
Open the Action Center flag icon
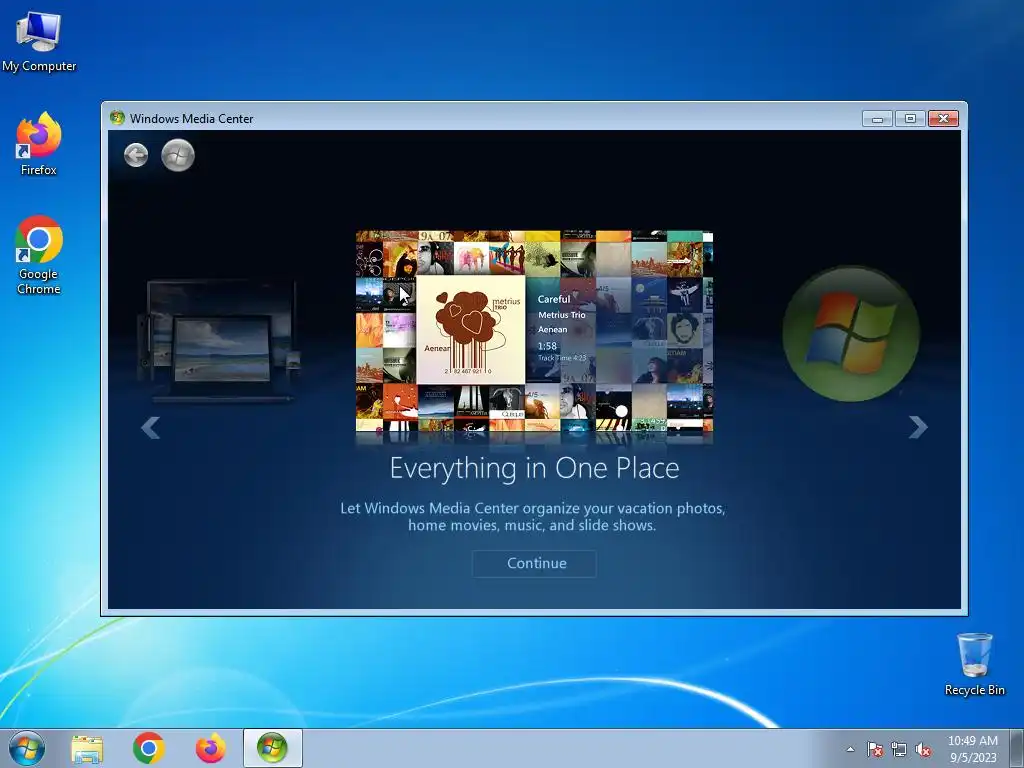click(874, 750)
